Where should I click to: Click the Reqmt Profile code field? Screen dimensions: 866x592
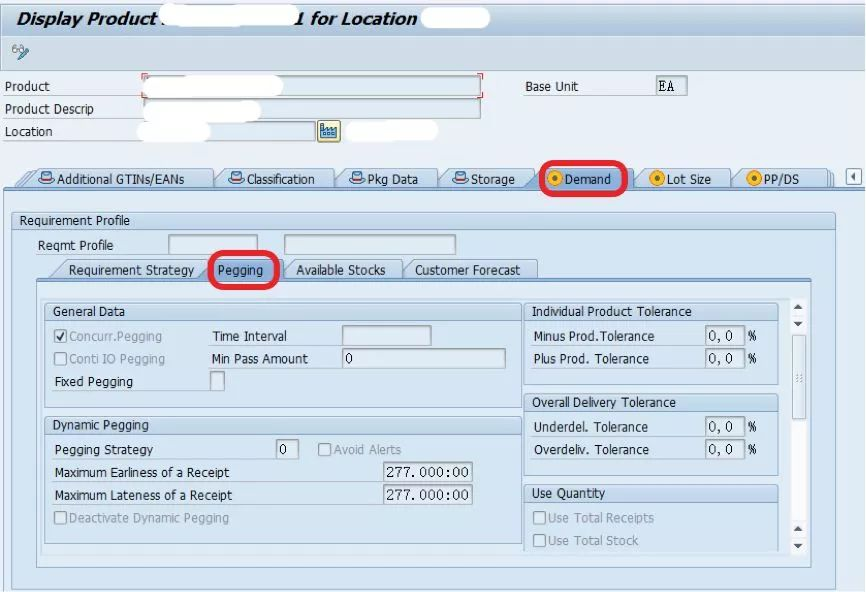(x=213, y=245)
